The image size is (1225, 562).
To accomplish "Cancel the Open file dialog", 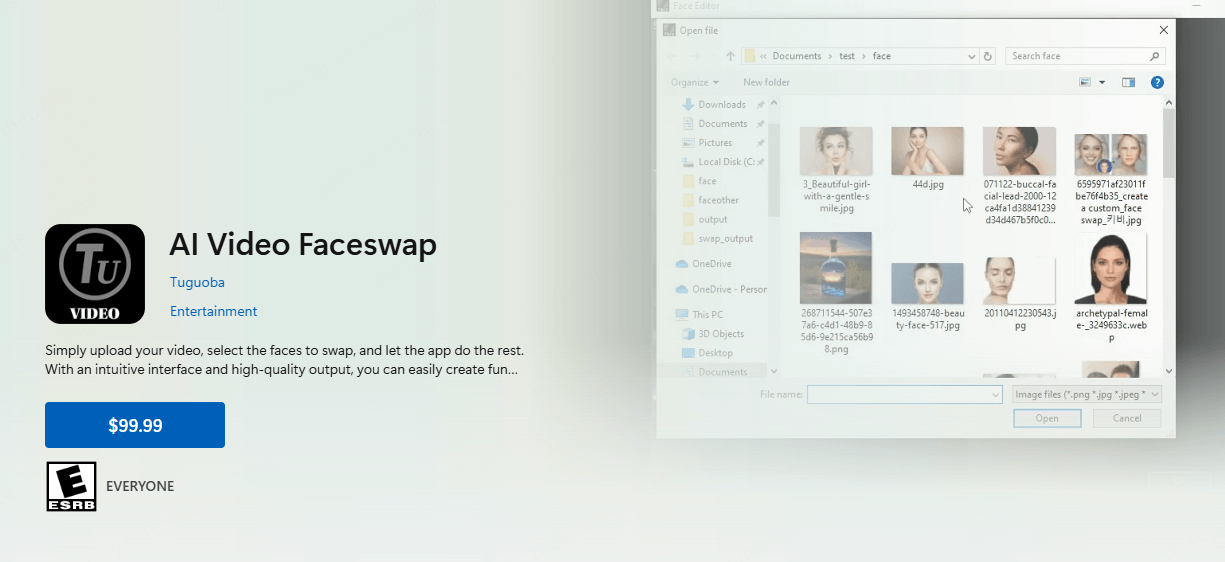I will [x=1127, y=418].
